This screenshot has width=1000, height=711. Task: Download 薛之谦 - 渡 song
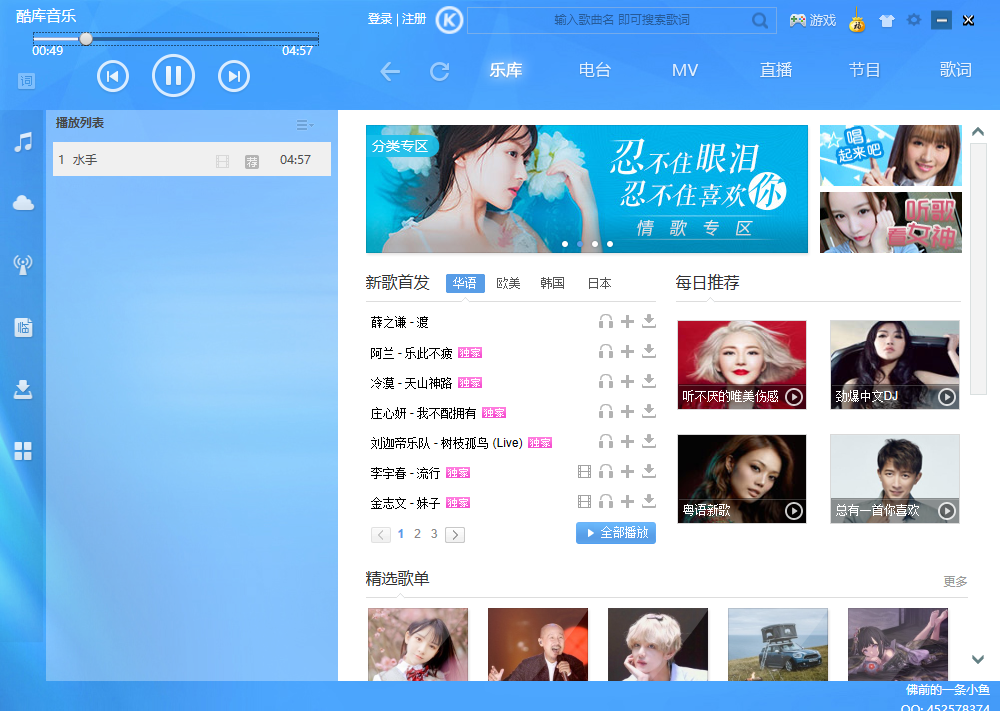pyautogui.click(x=649, y=321)
